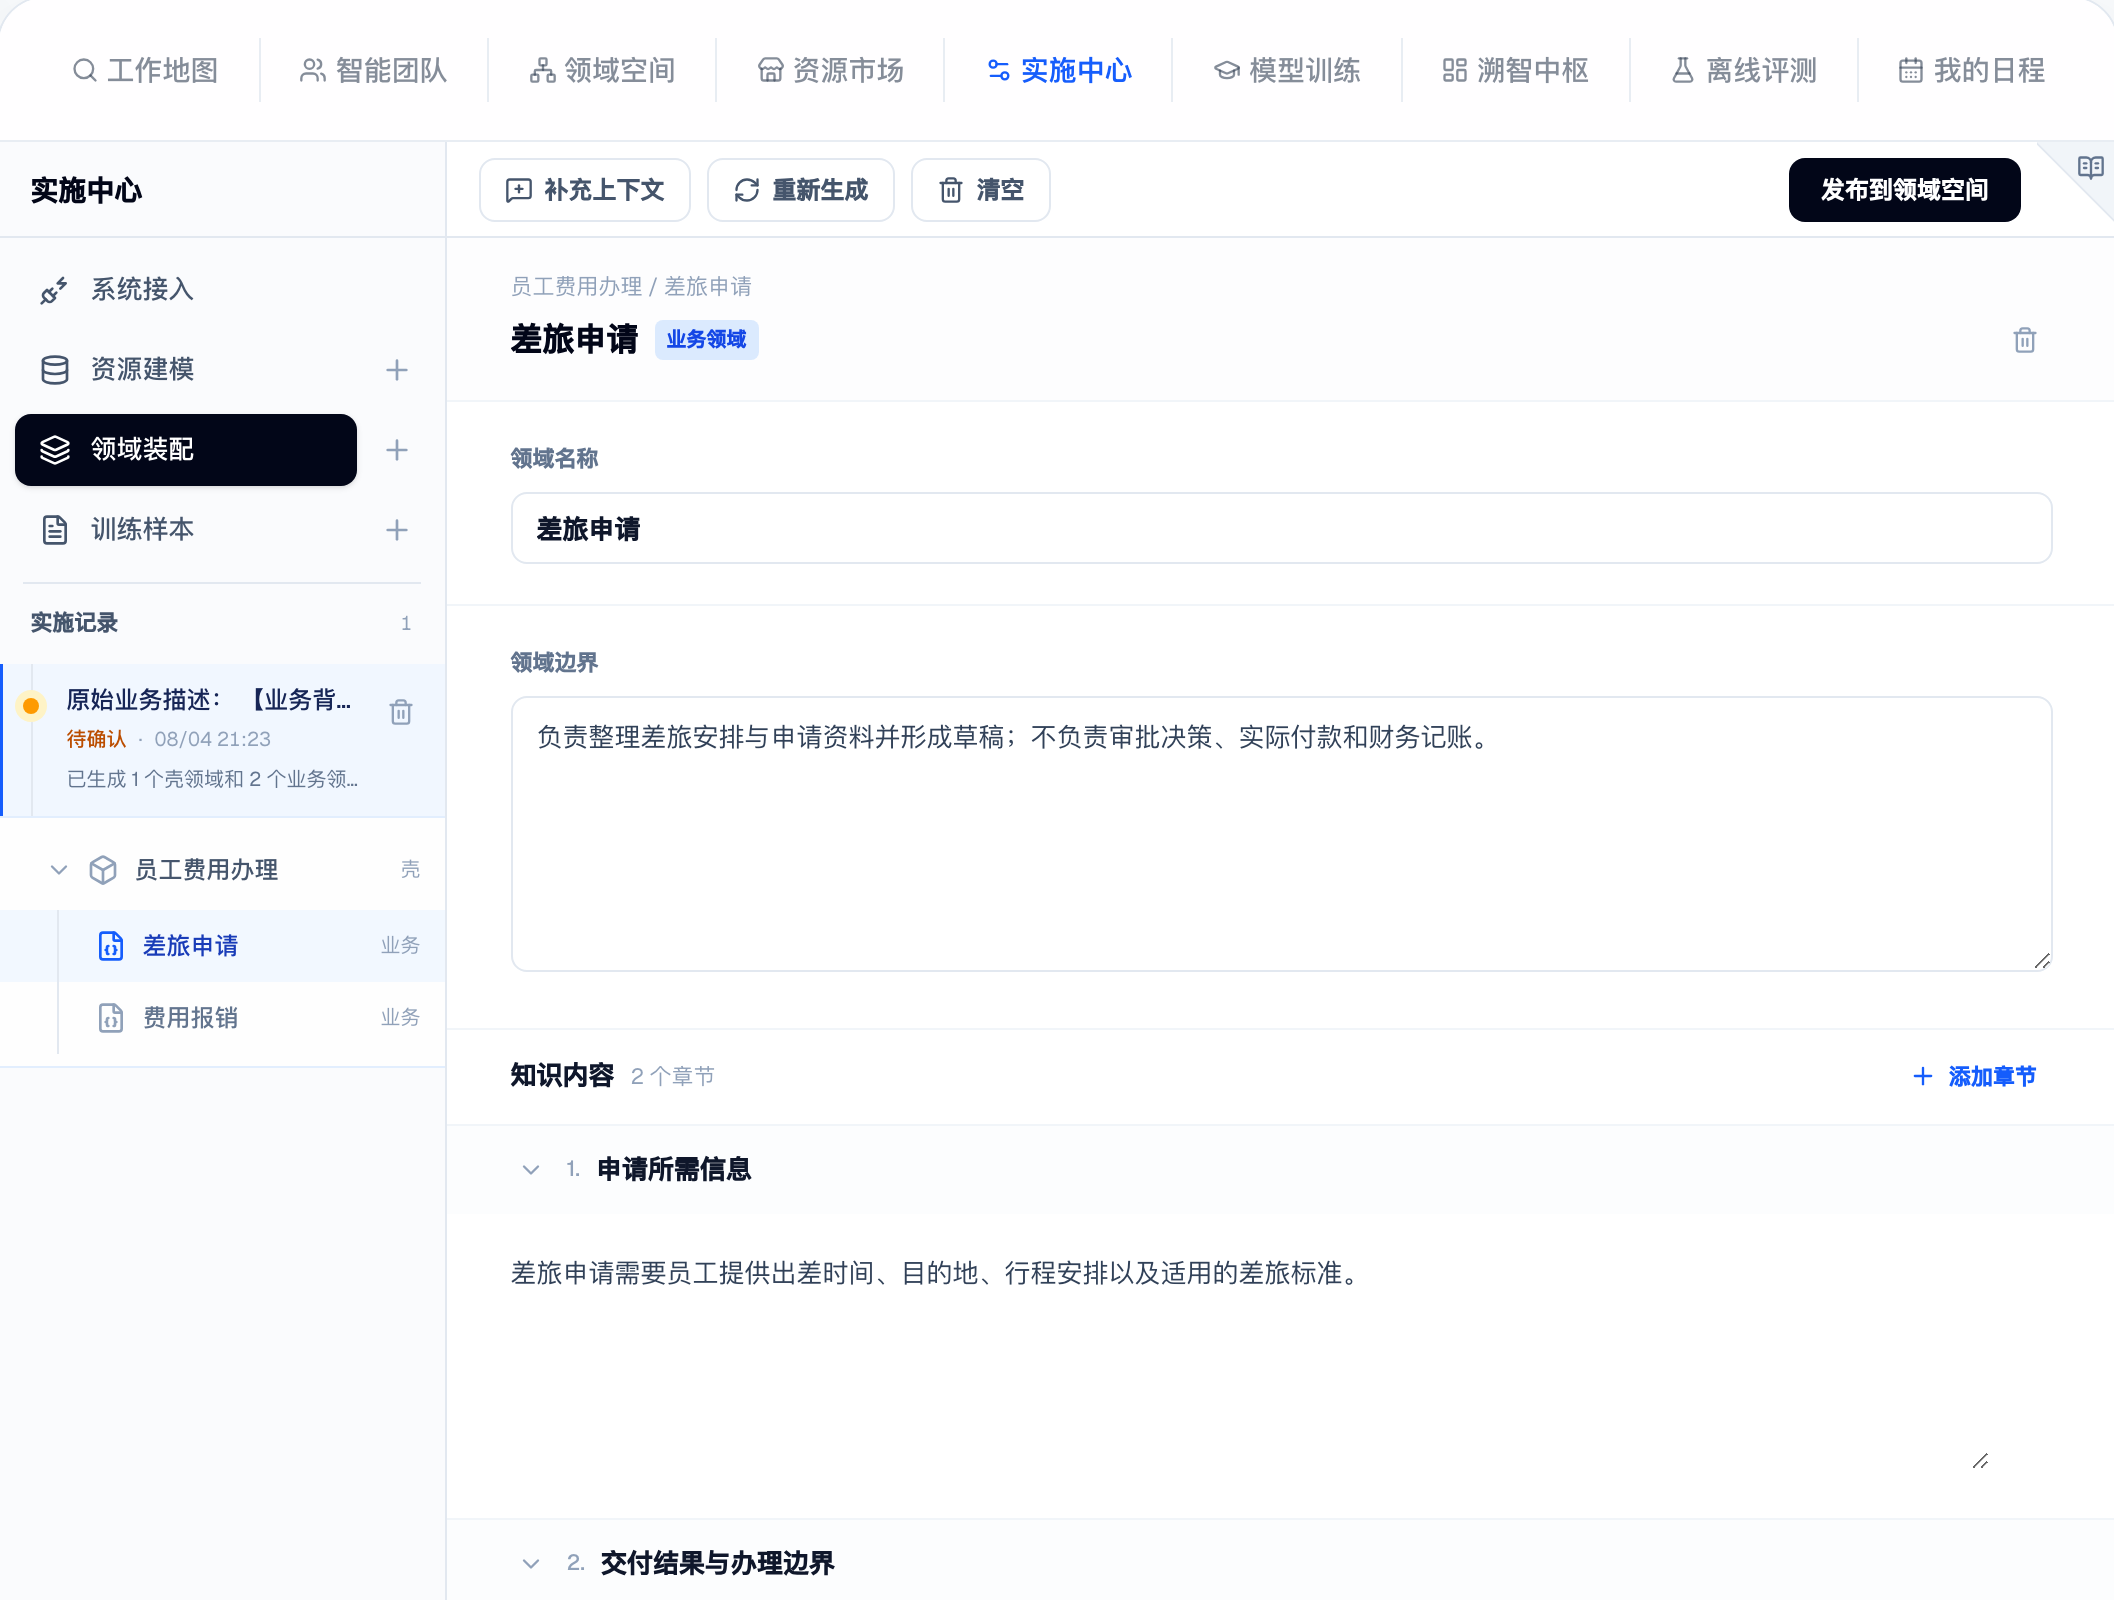Viewport: 2114px width, 1600px height.
Task: Delete the 差旅申请 domain with trash icon
Action: click(2025, 340)
